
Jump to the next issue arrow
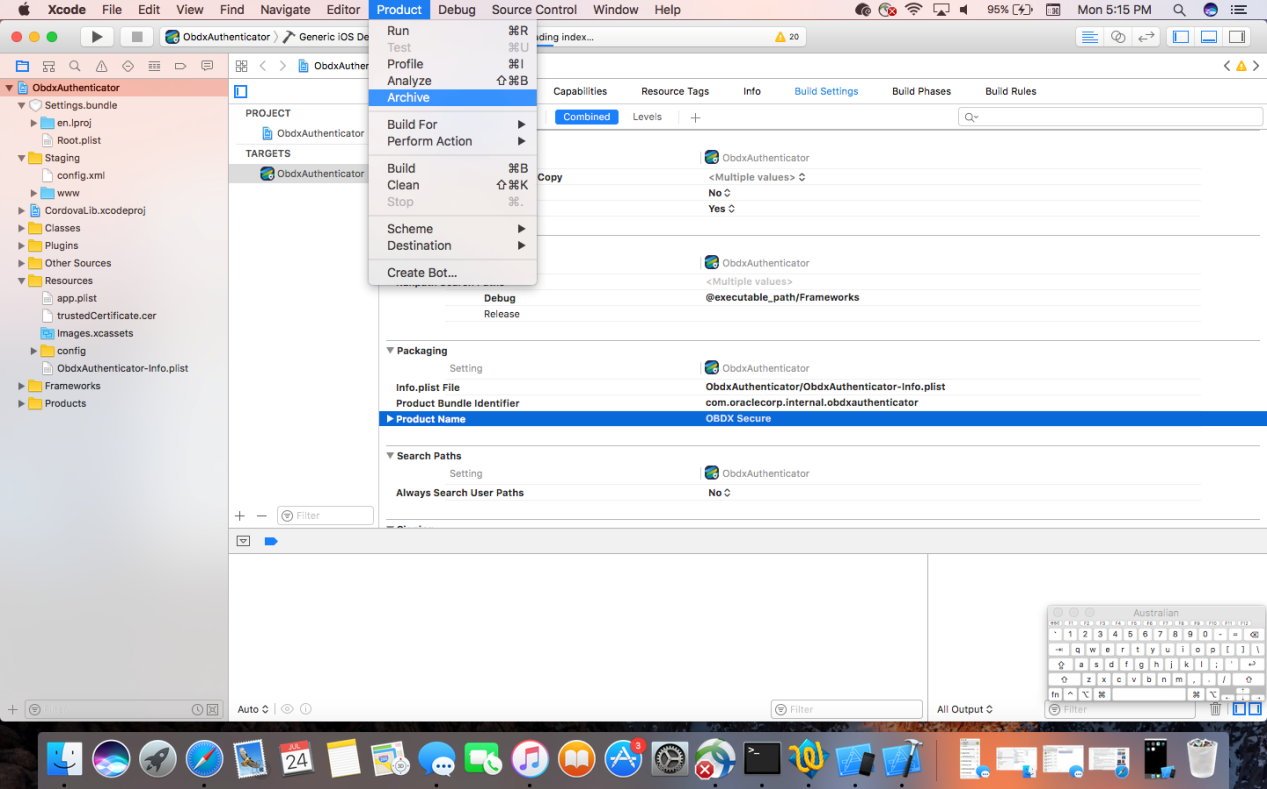tap(1256, 66)
